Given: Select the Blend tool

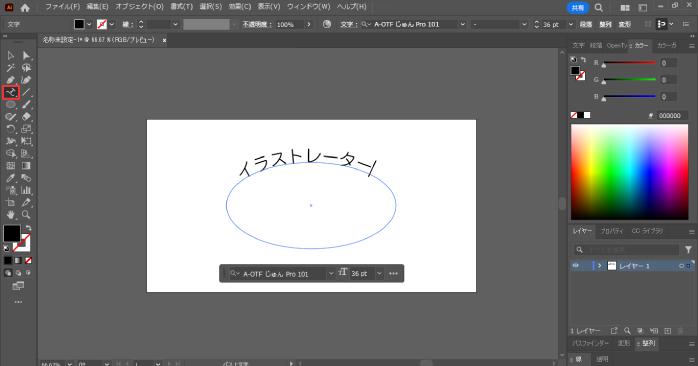Looking at the screenshot, I should point(26,178).
